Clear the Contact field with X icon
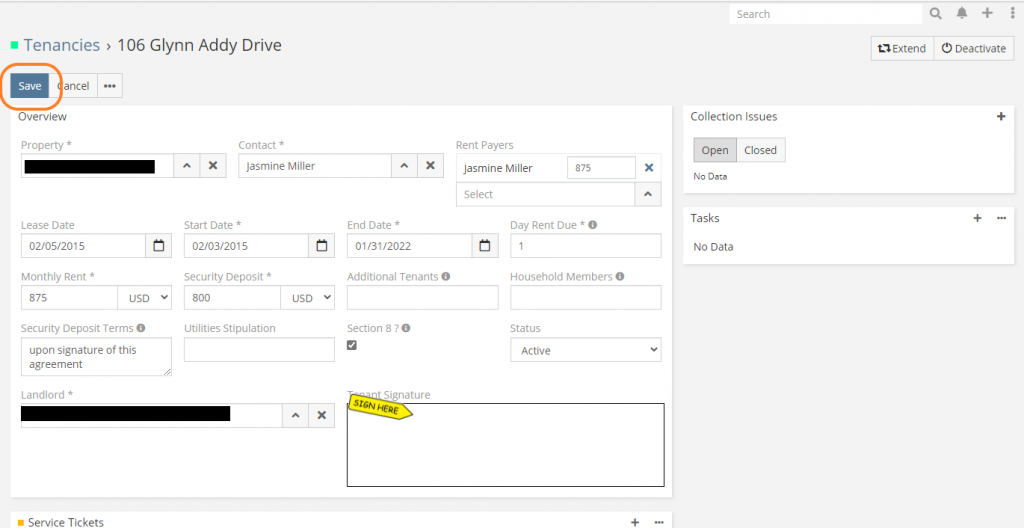Viewport: 1024px width, 528px height. pos(429,166)
